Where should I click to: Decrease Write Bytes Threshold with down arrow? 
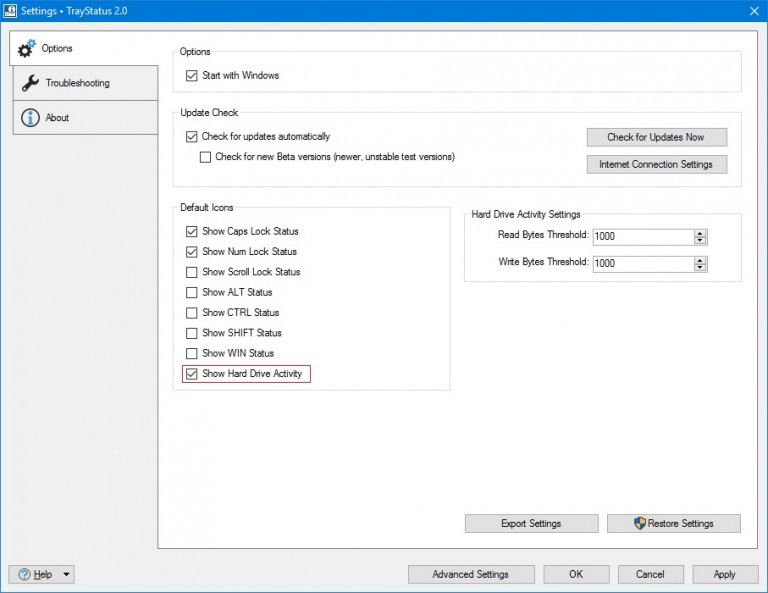[x=700, y=268]
